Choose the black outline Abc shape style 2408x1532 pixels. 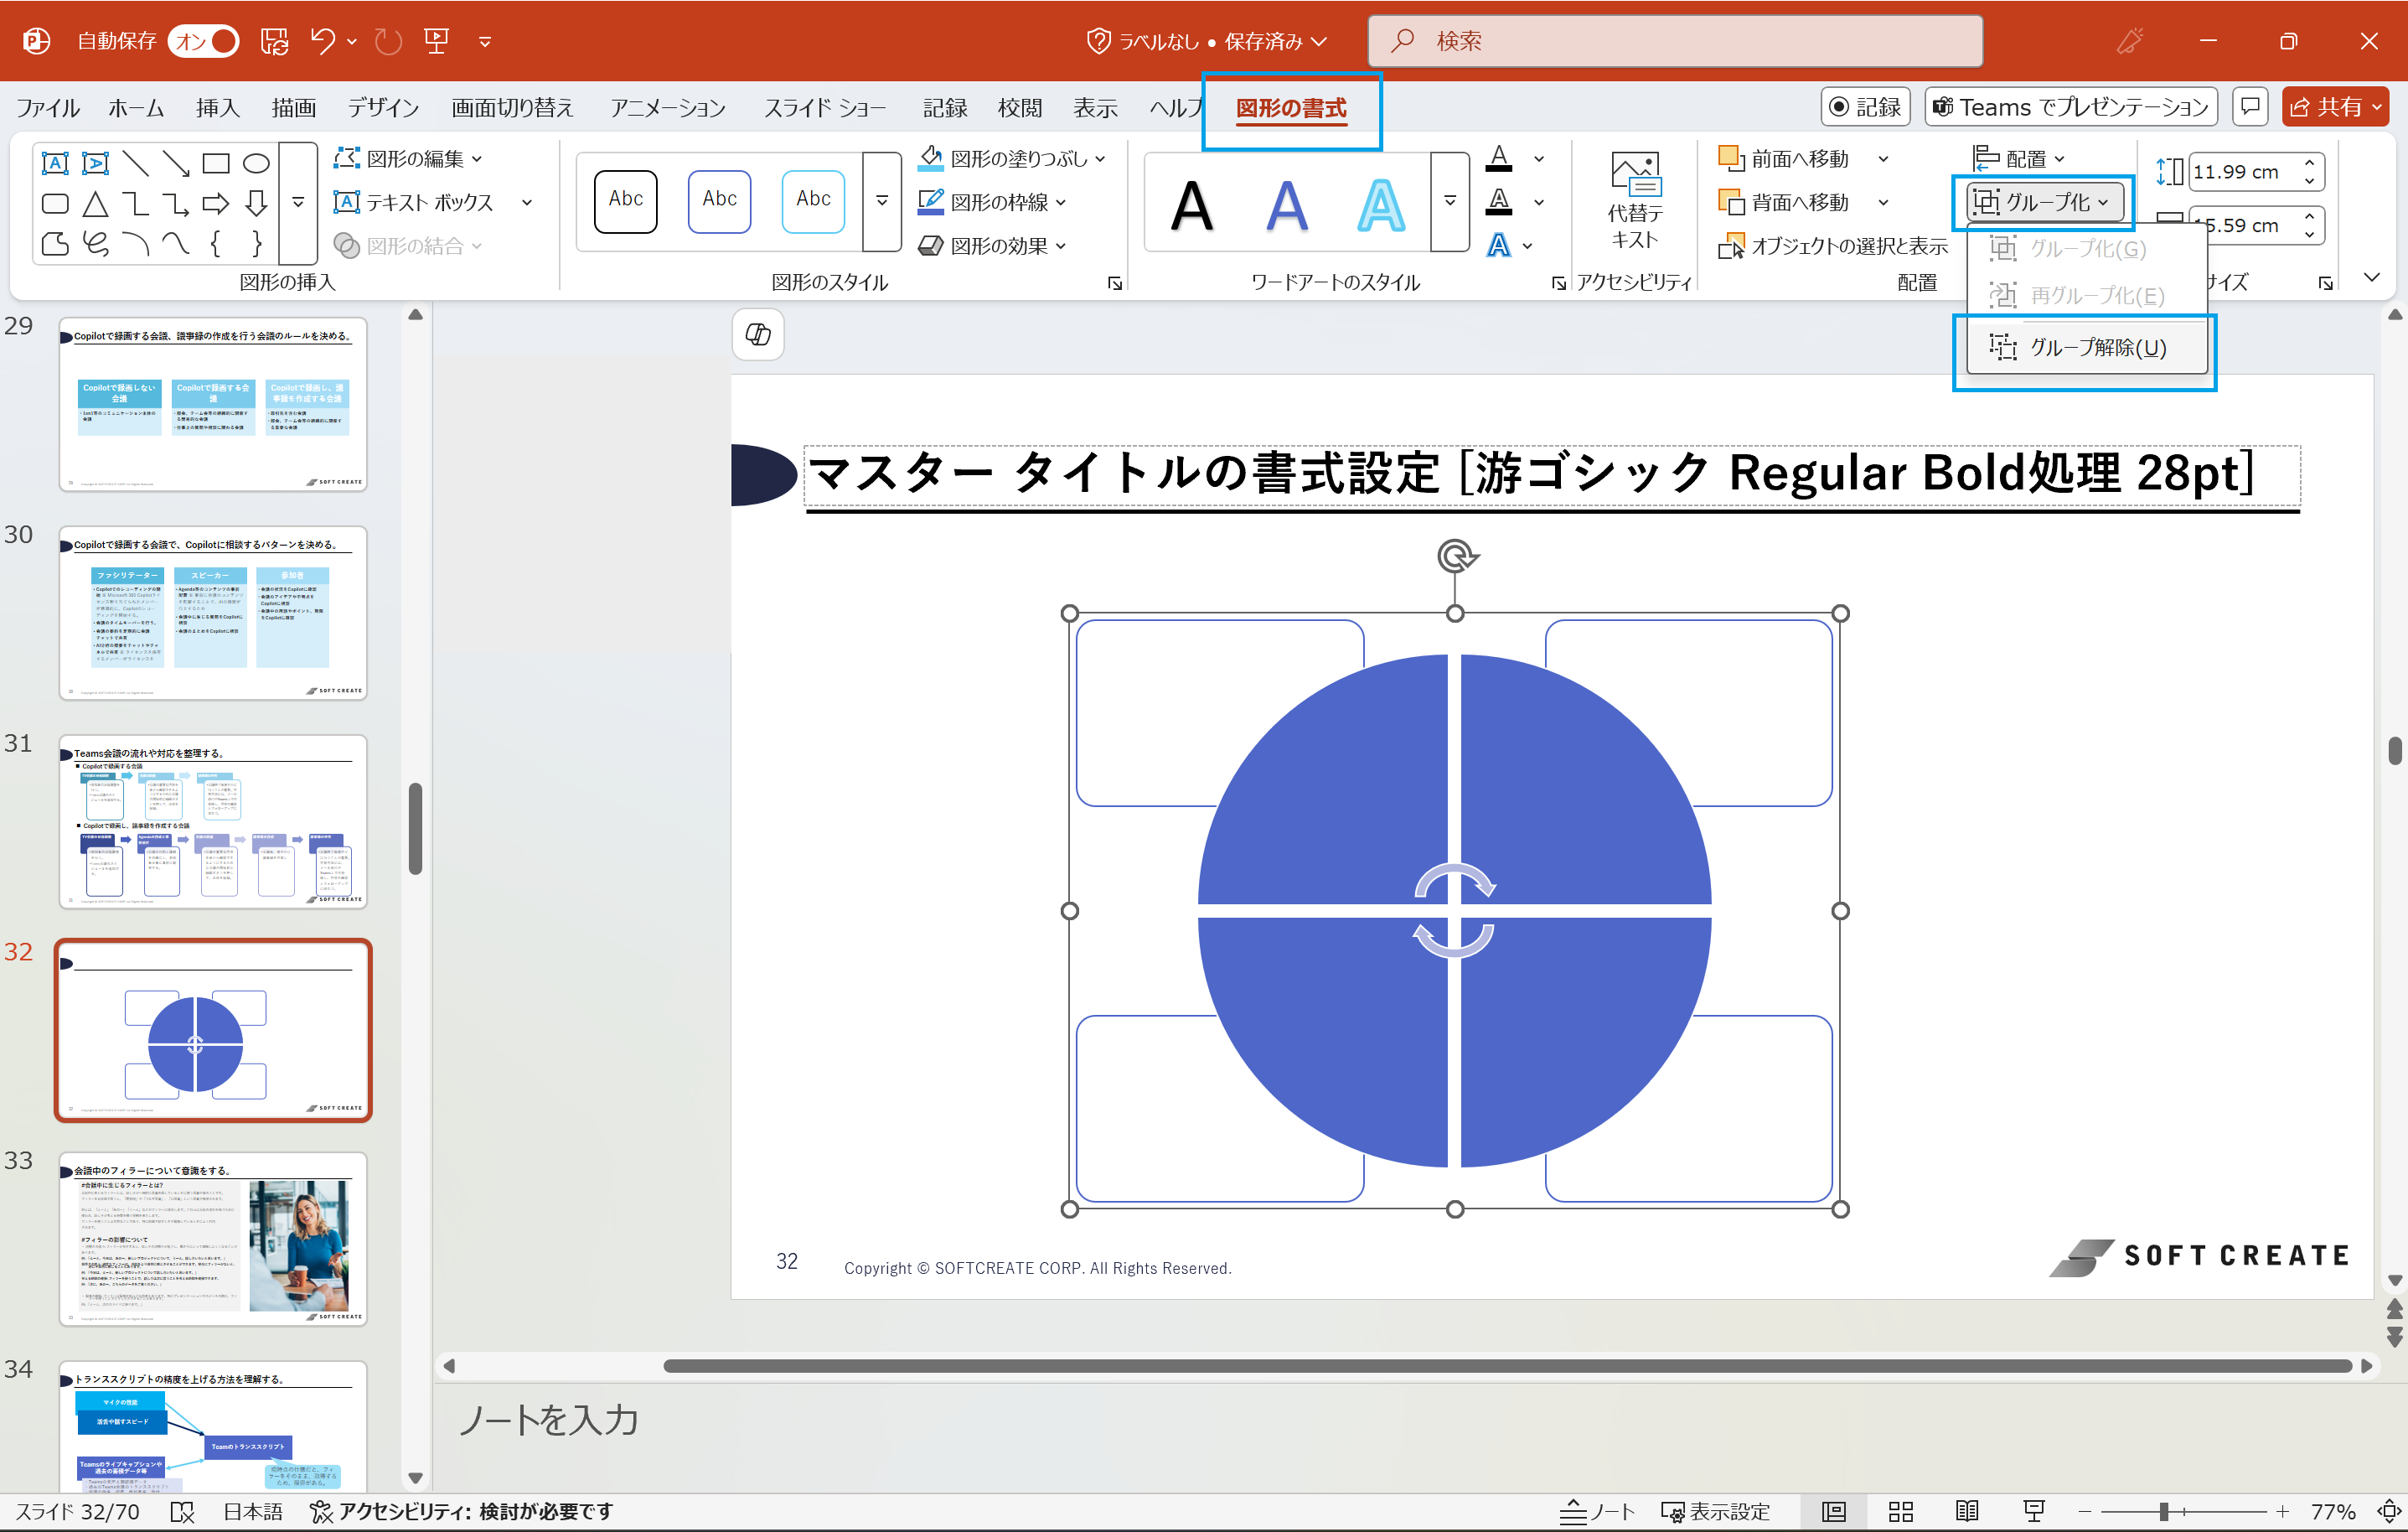[x=625, y=201]
